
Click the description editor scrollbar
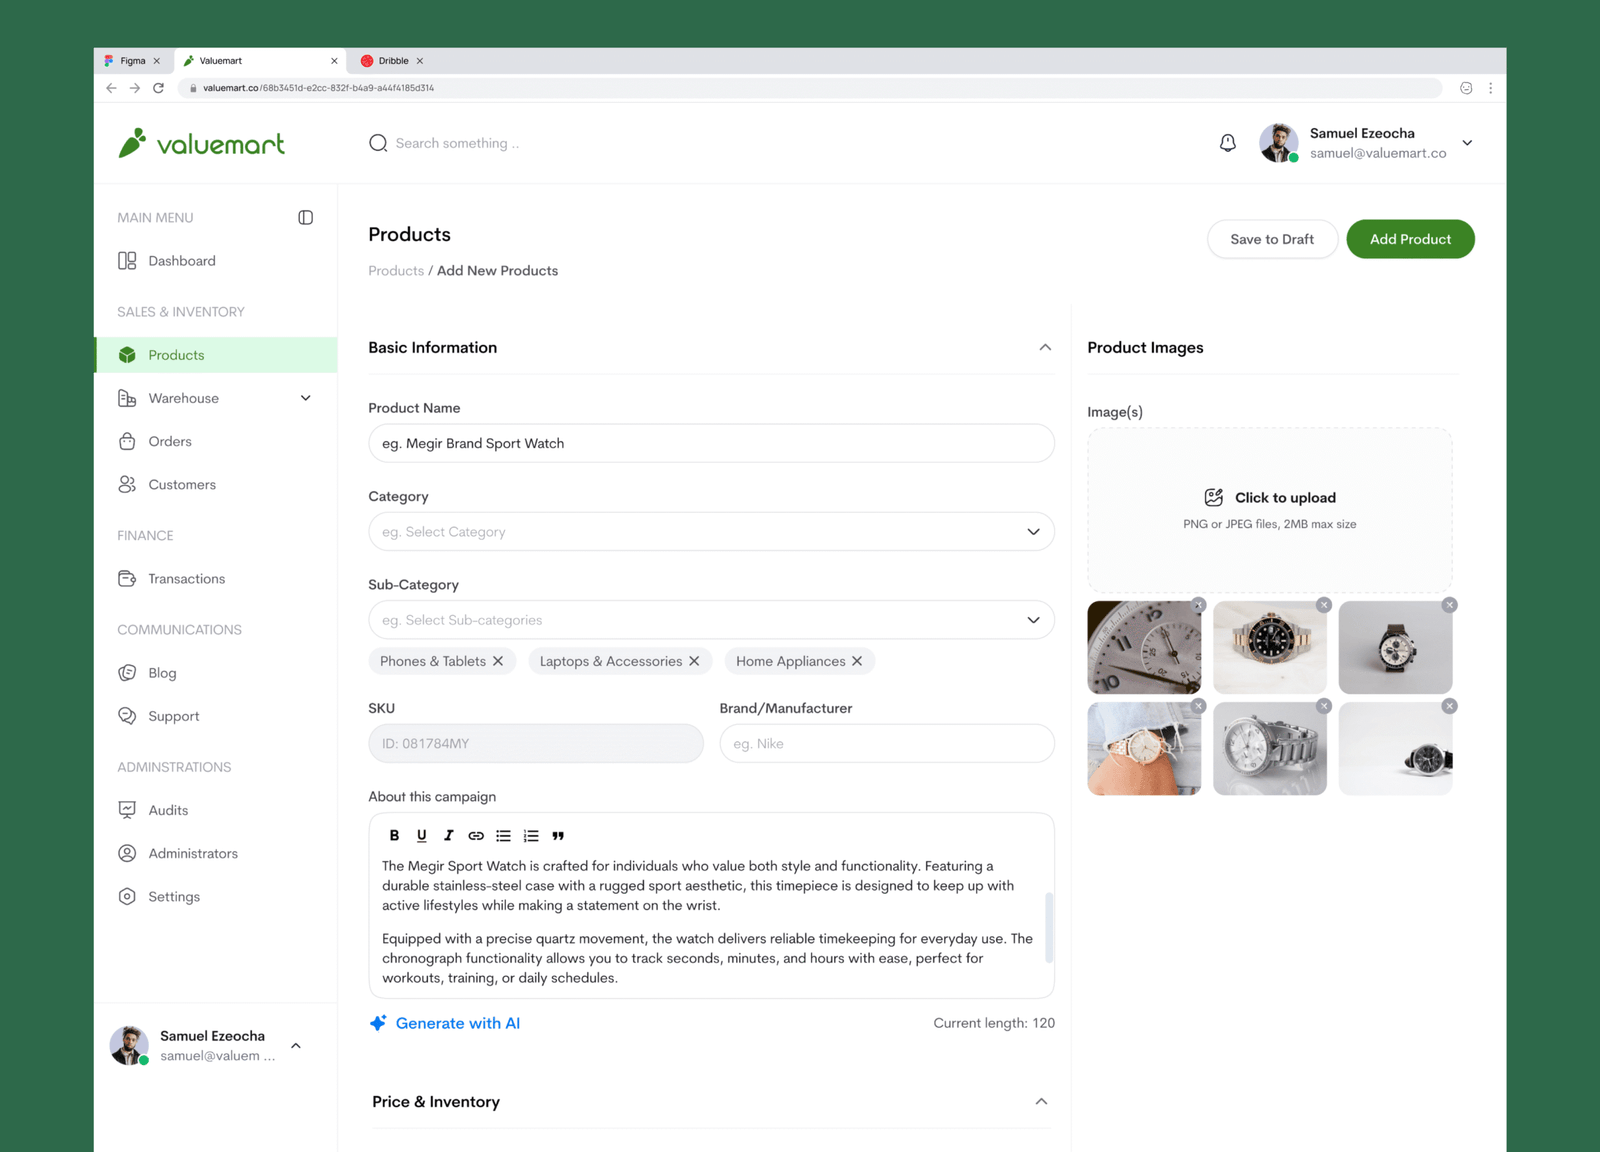point(1048,927)
